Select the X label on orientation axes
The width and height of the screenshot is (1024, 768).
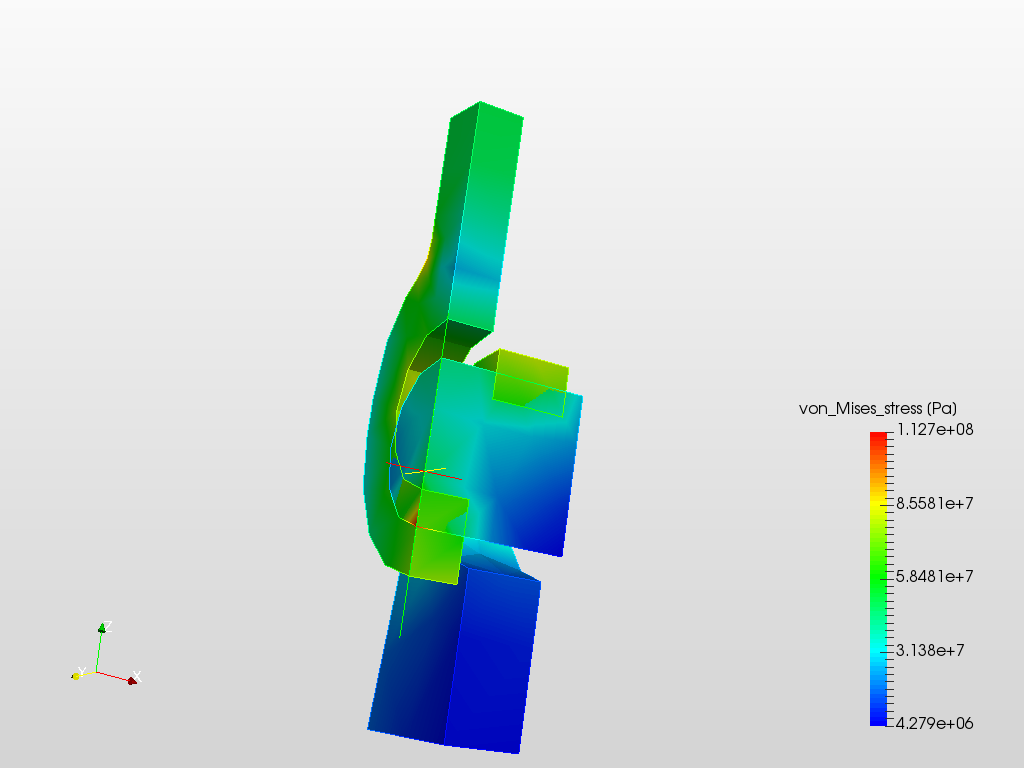point(137,676)
